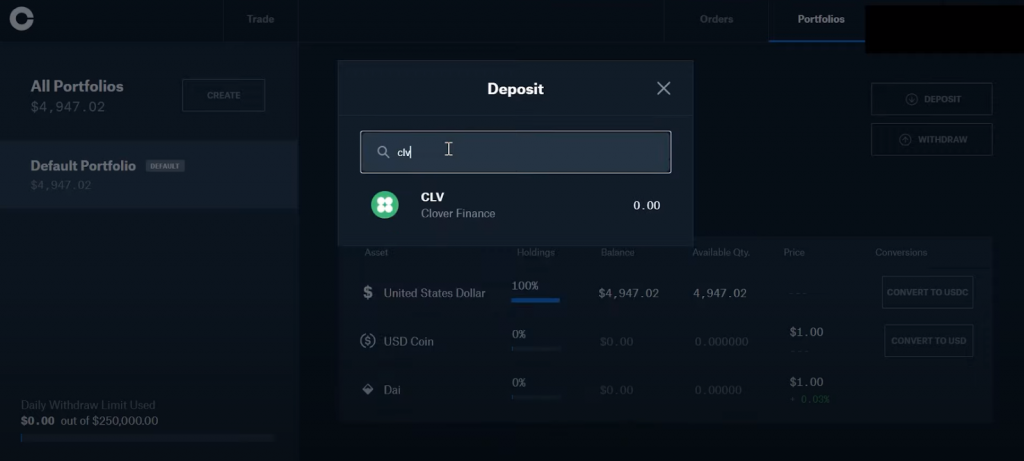1024x461 pixels.
Task: Click the DEPOSIT button
Action: (x=931, y=99)
